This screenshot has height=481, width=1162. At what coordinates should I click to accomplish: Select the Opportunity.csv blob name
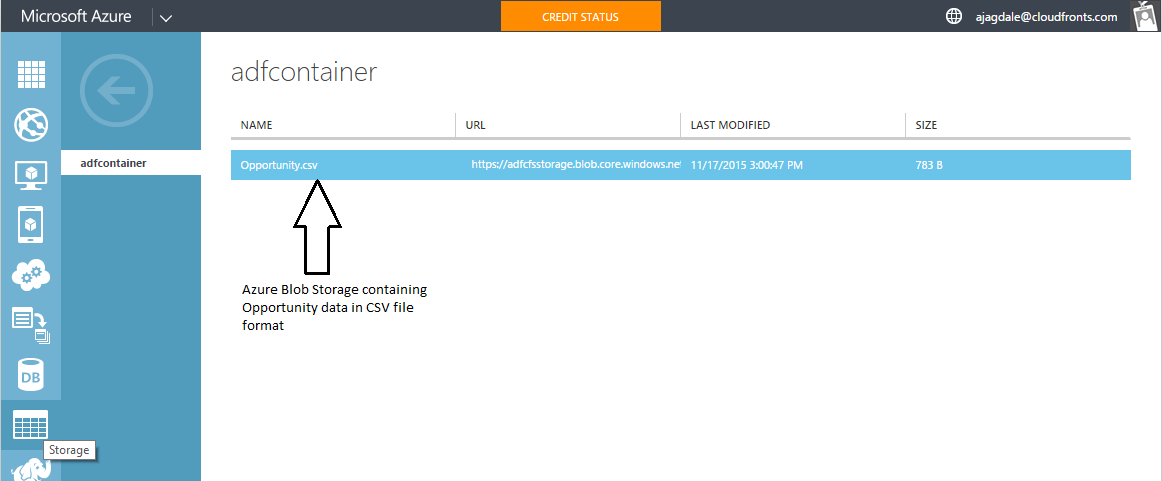279,165
